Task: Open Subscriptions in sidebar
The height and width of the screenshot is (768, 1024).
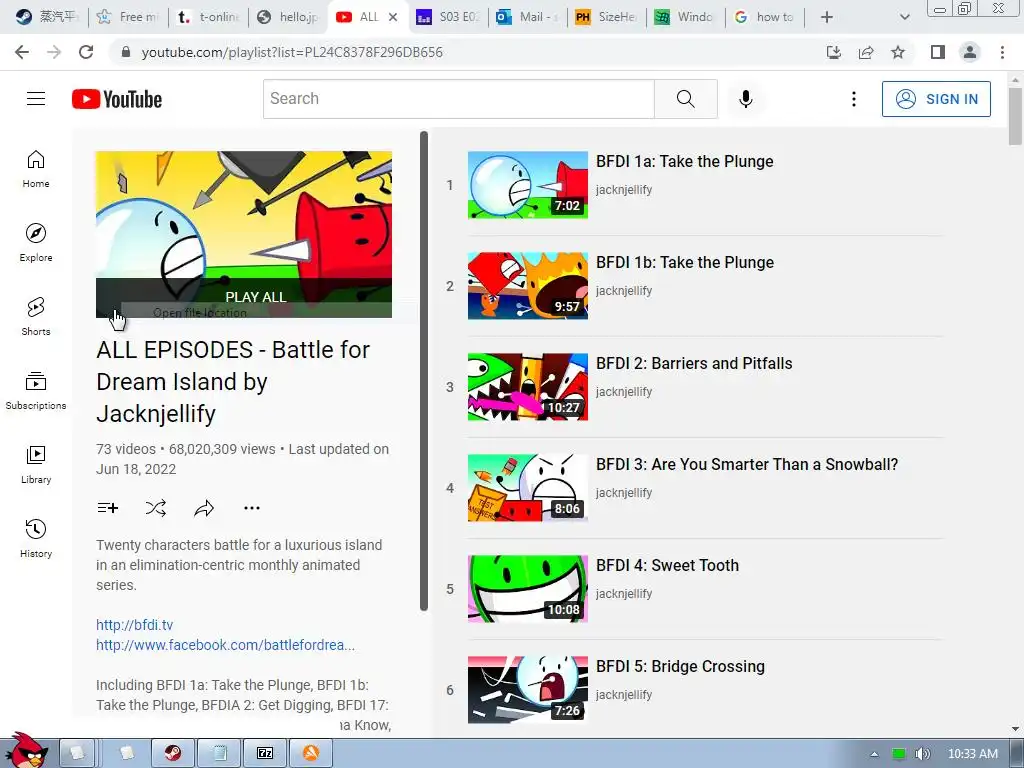Action: [36, 391]
